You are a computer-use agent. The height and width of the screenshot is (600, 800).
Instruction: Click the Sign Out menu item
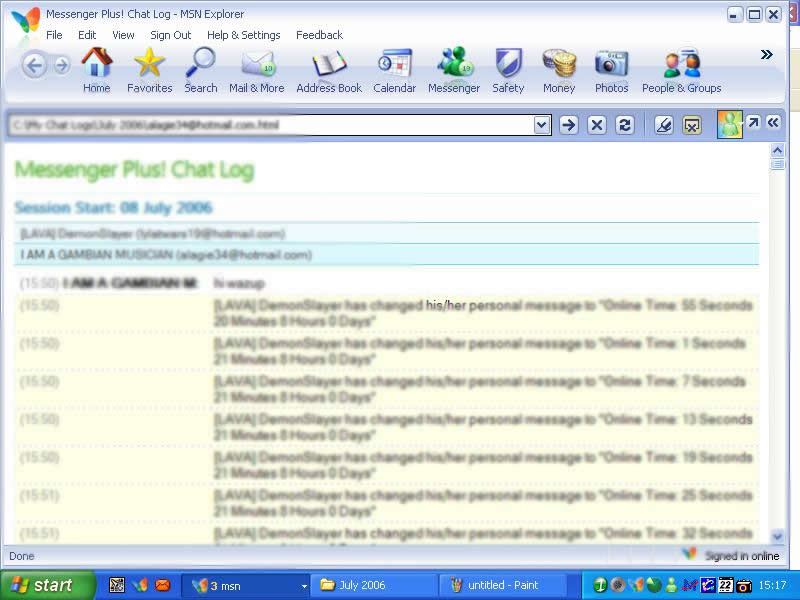pos(170,35)
